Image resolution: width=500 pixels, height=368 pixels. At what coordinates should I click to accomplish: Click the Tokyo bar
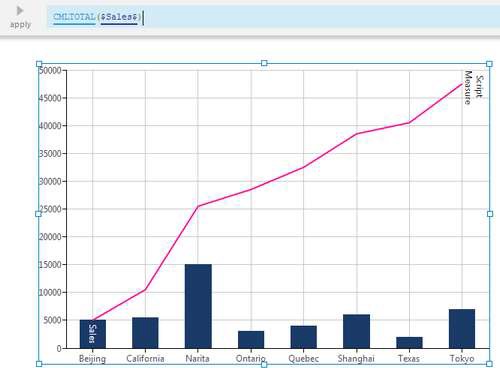[x=462, y=329]
